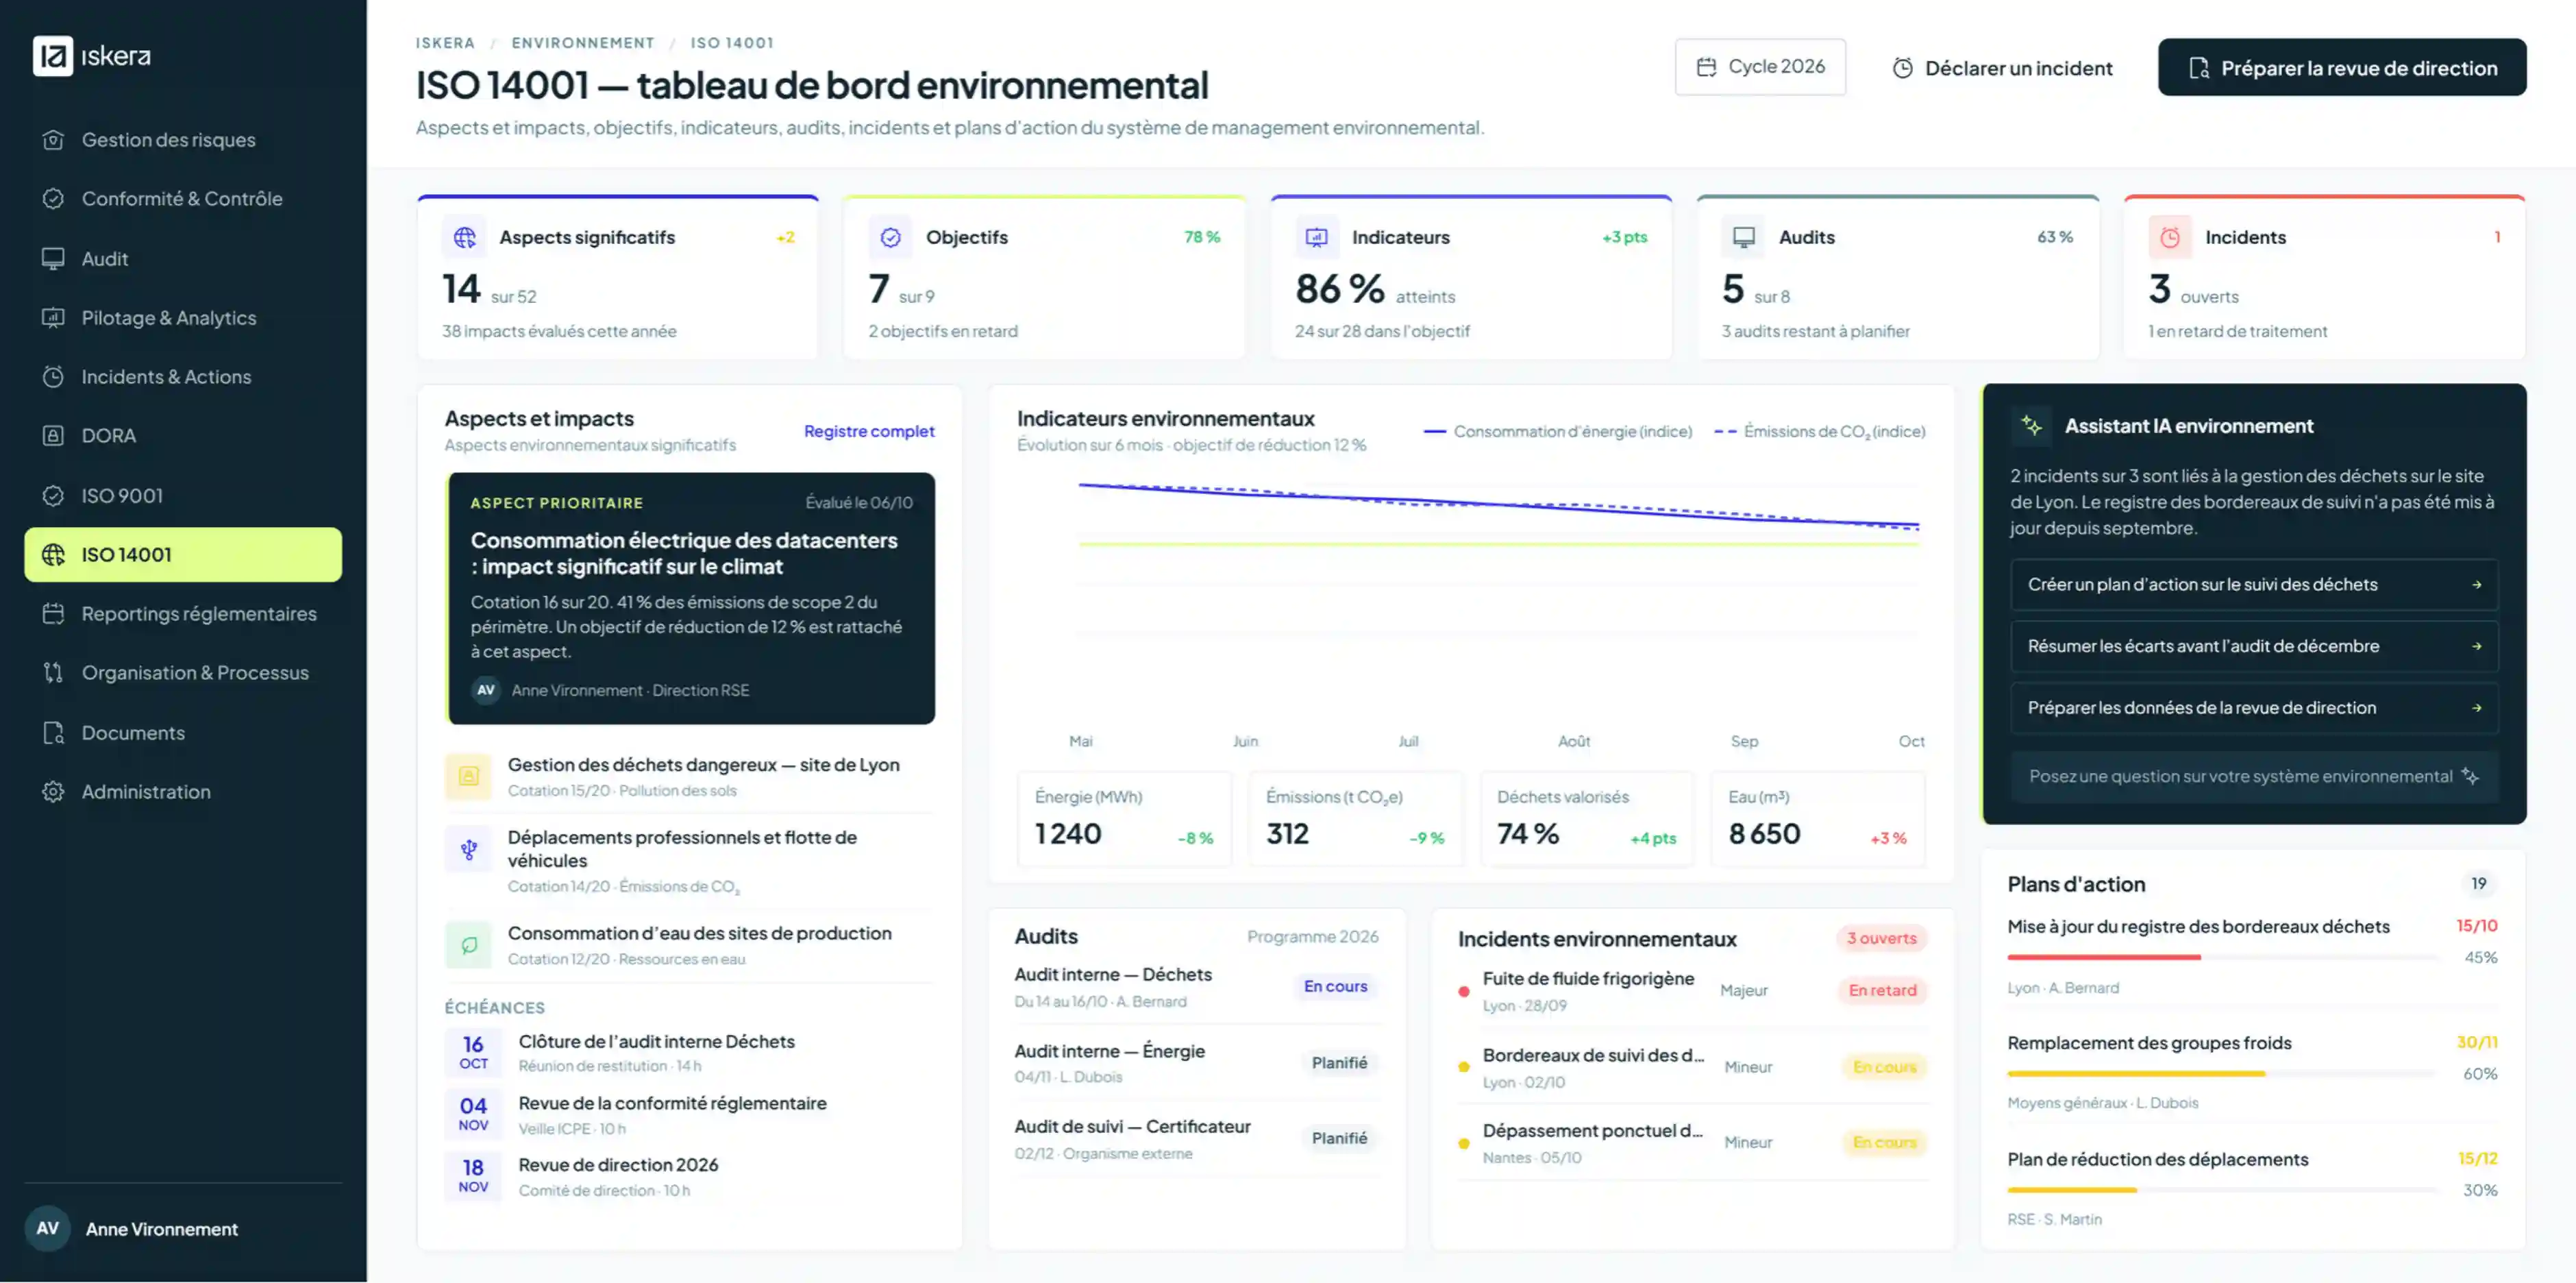Open Résumer les écarts avant l'audit suggestion
Viewport: 2576px width, 1283px height.
[x=2254, y=646]
